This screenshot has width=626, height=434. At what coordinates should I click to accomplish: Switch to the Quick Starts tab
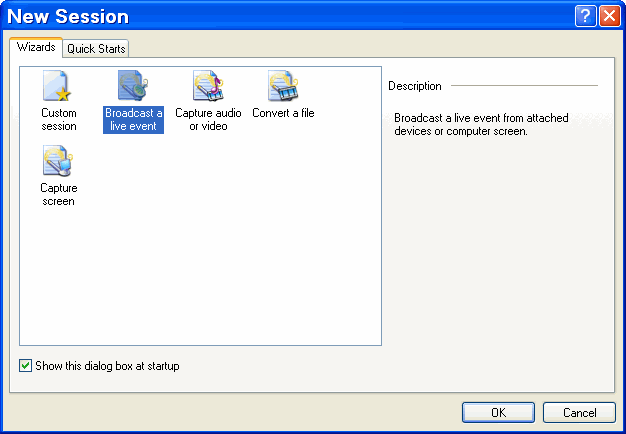(x=96, y=49)
